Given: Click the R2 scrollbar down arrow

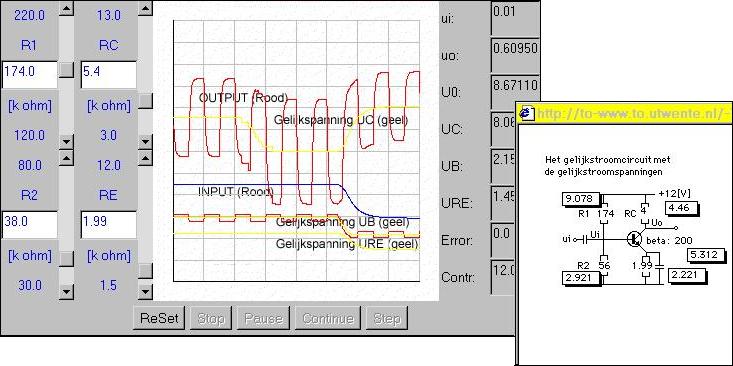Looking at the screenshot, I should 67,292.
